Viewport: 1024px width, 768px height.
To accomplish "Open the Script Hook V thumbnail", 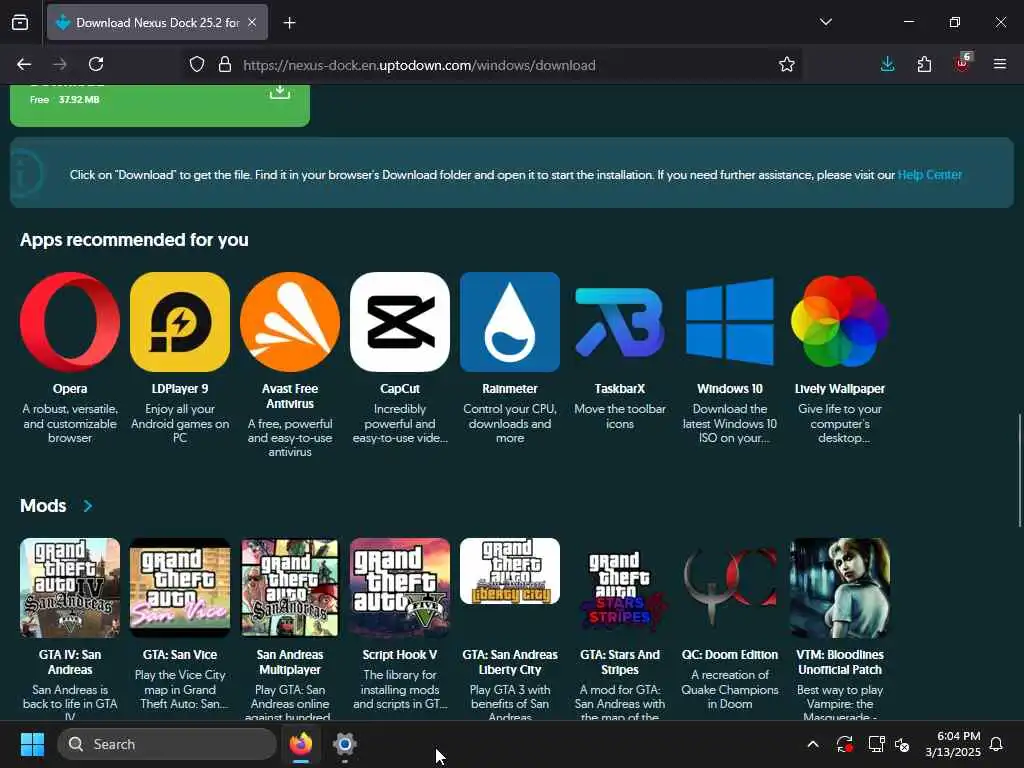I will coord(400,588).
